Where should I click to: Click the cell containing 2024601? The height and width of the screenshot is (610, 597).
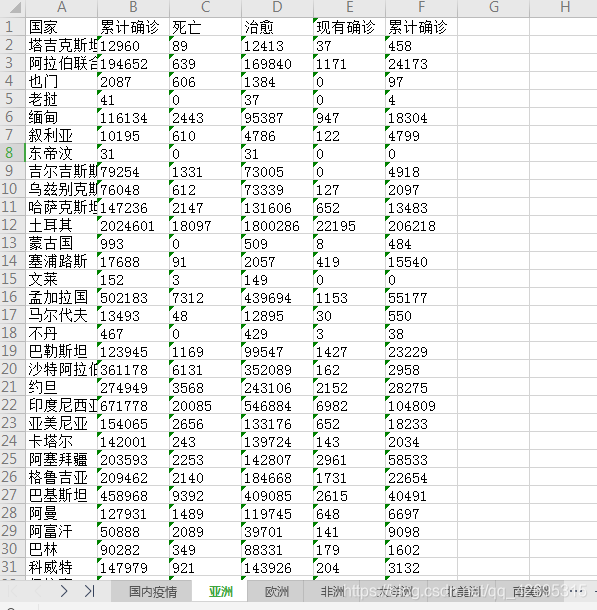[133, 225]
